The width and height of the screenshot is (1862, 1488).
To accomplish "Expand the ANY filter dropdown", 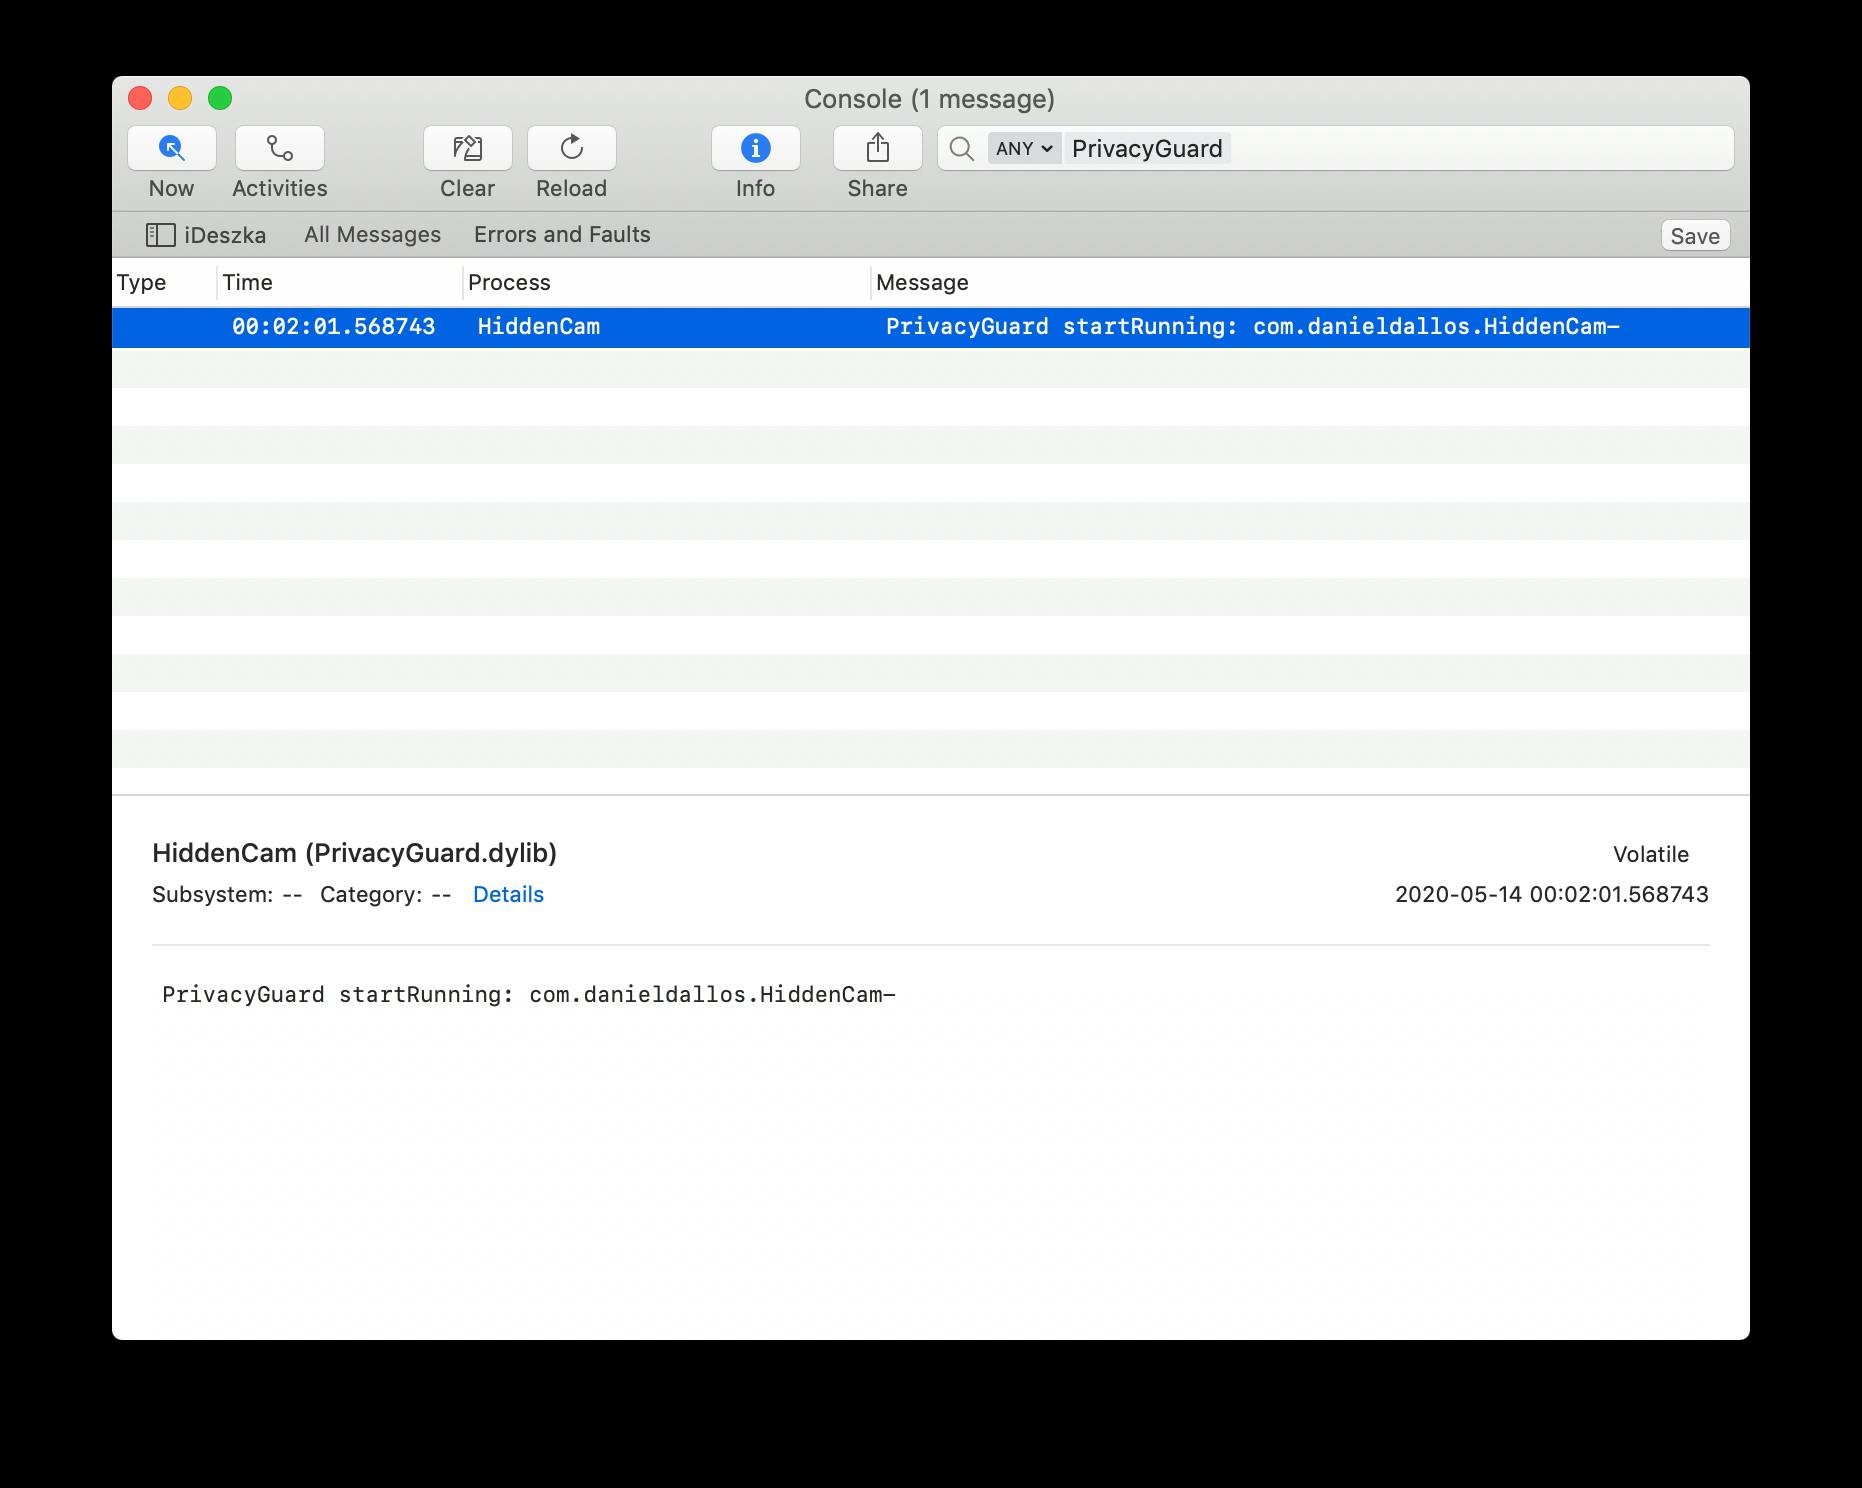I will (x=1024, y=149).
